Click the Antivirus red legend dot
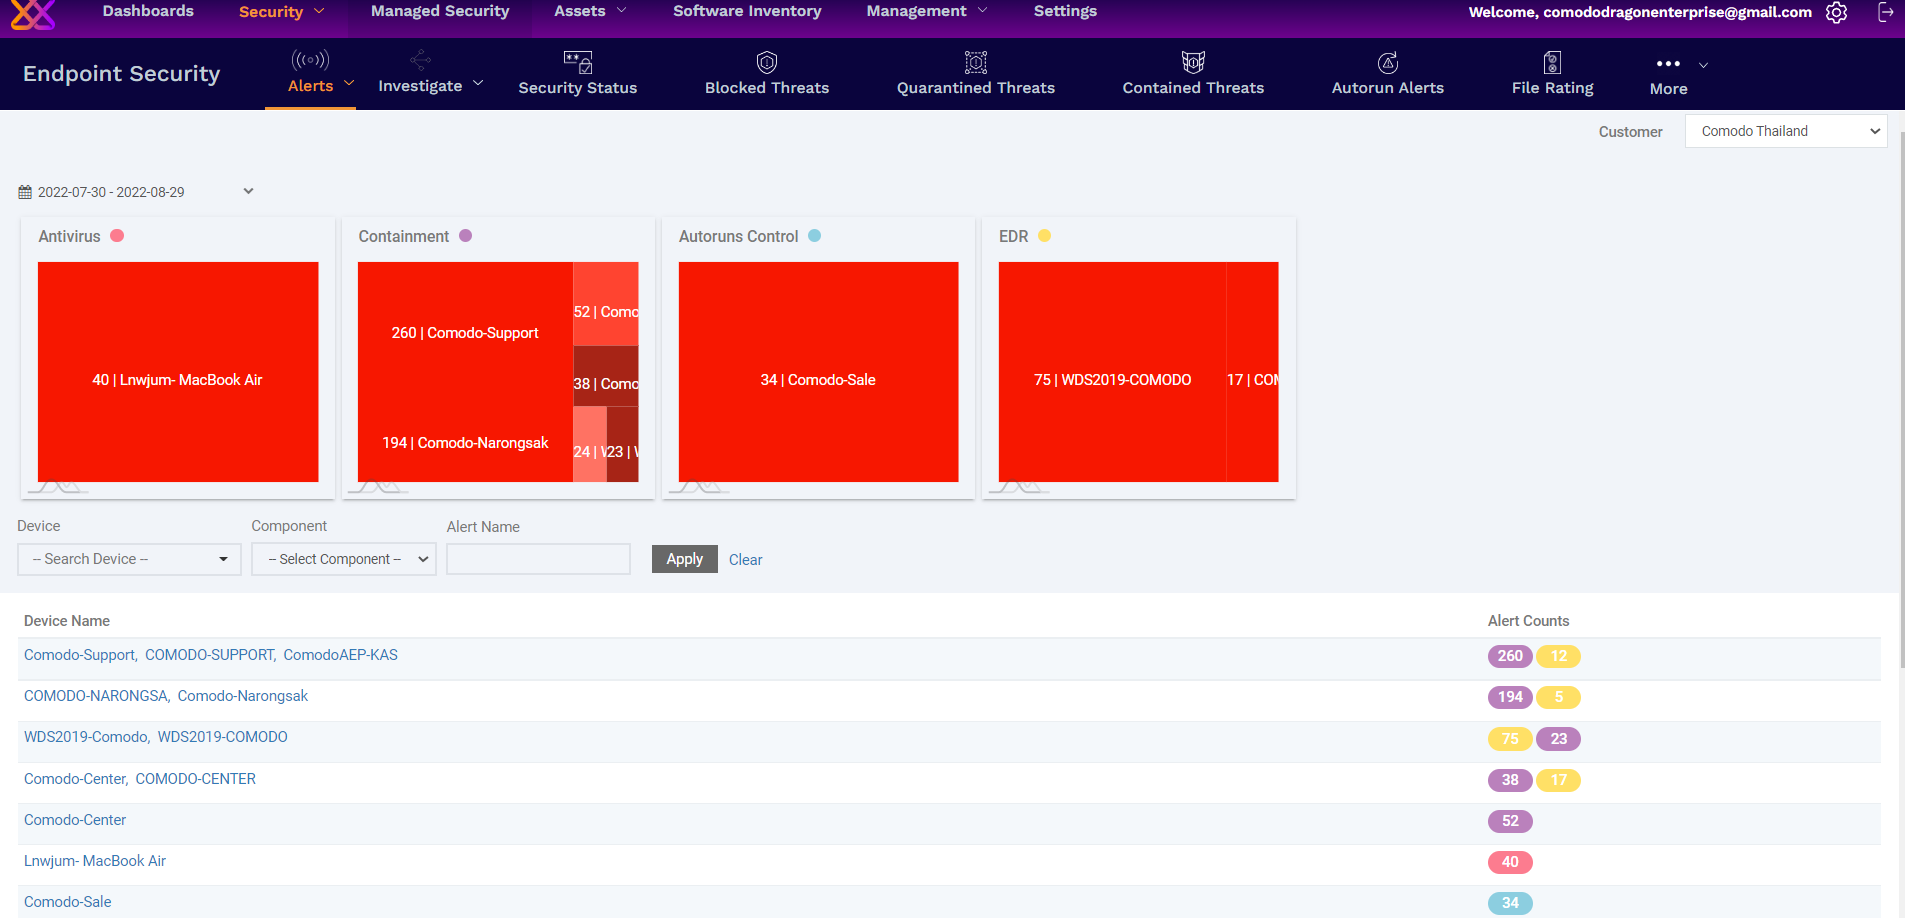Image resolution: width=1905 pixels, height=918 pixels. pyautogui.click(x=117, y=236)
